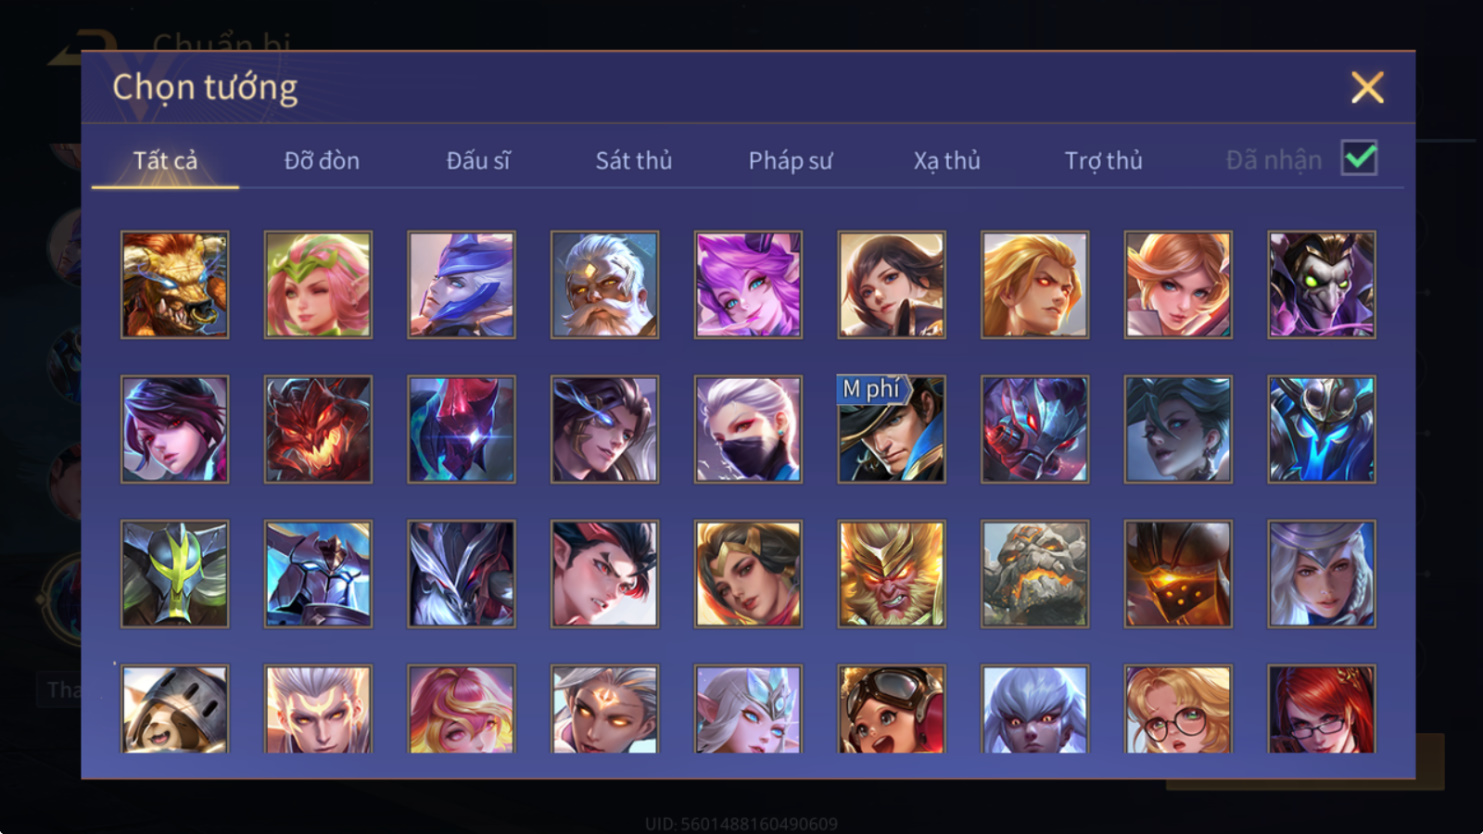
Task: Select the masked white-haired ninja hero
Action: (x=748, y=429)
